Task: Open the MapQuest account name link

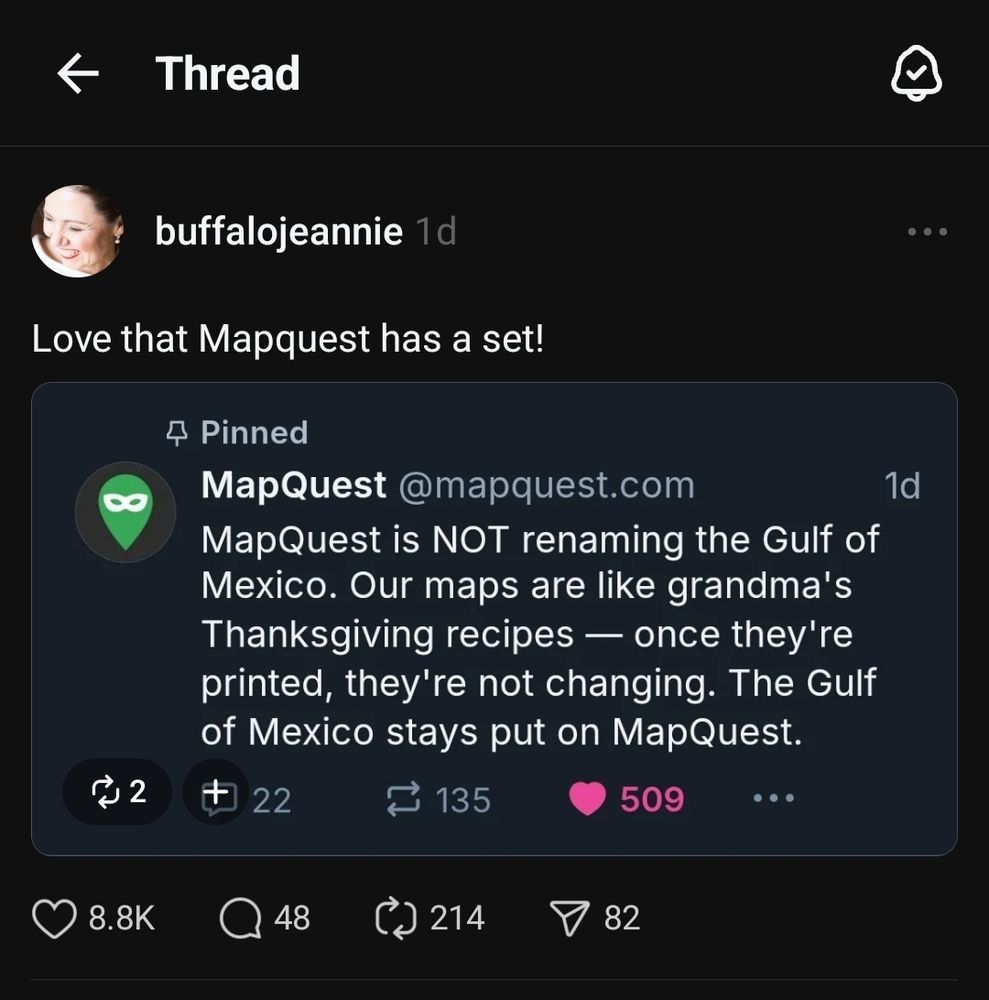Action: coord(293,485)
